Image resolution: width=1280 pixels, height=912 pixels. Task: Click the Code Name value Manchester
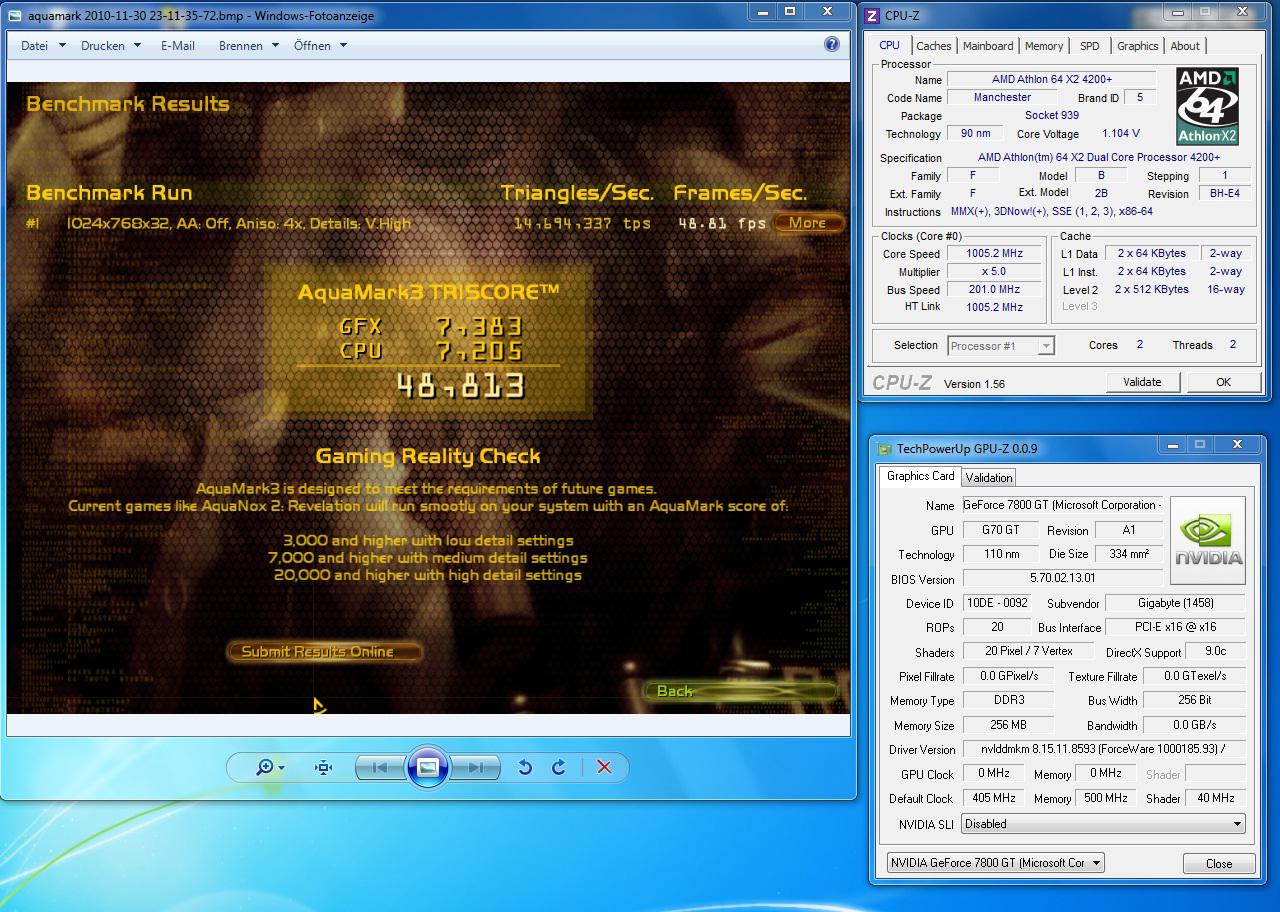pyautogui.click(x=1002, y=98)
